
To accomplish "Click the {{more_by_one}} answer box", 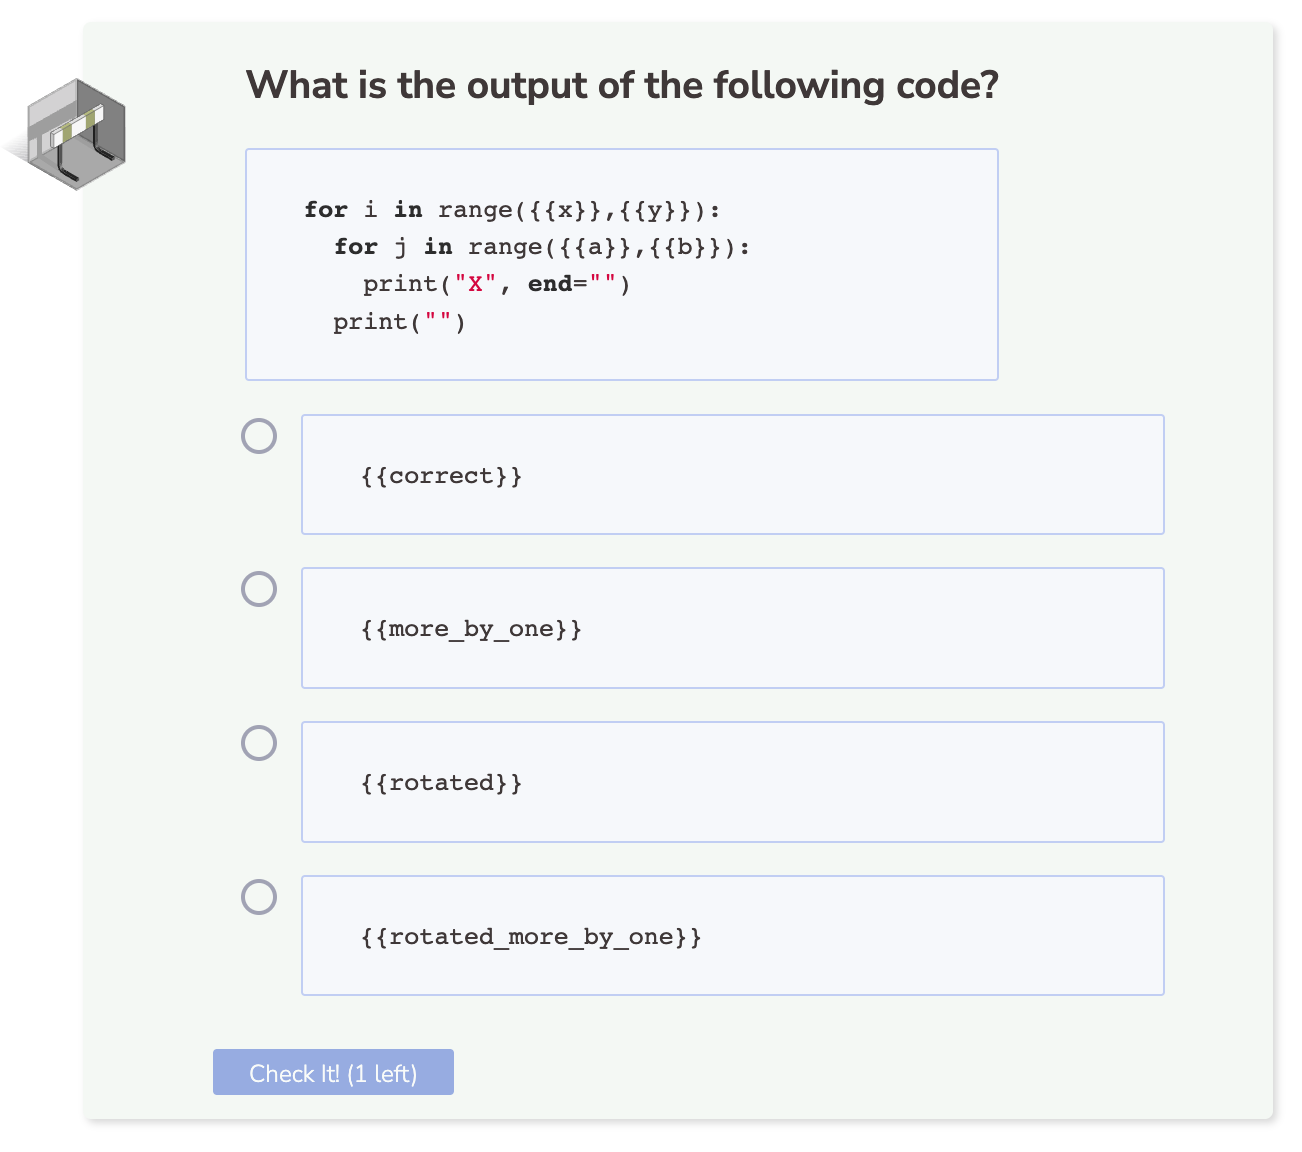I will (732, 628).
